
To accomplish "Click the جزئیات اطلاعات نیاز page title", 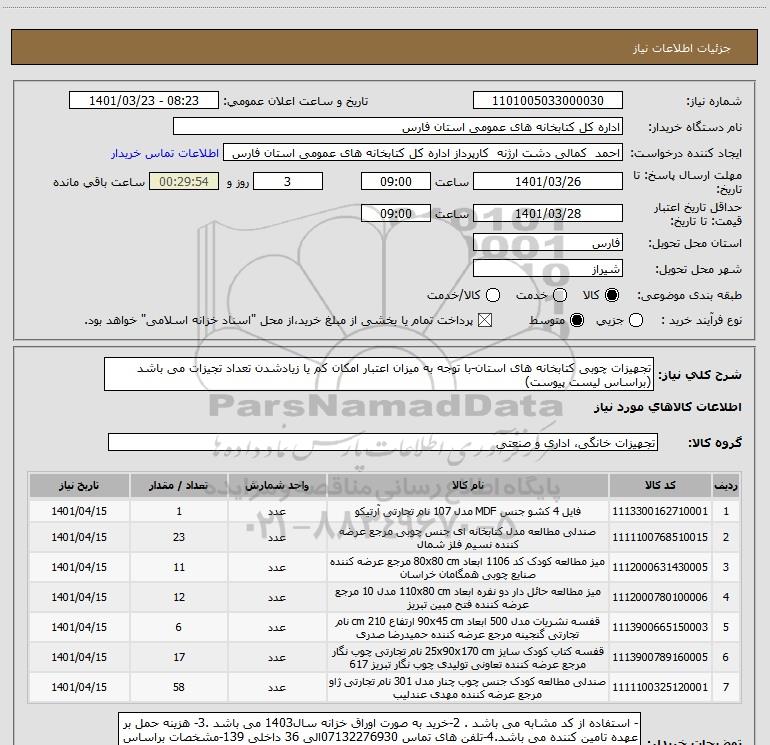I will pos(682,48).
